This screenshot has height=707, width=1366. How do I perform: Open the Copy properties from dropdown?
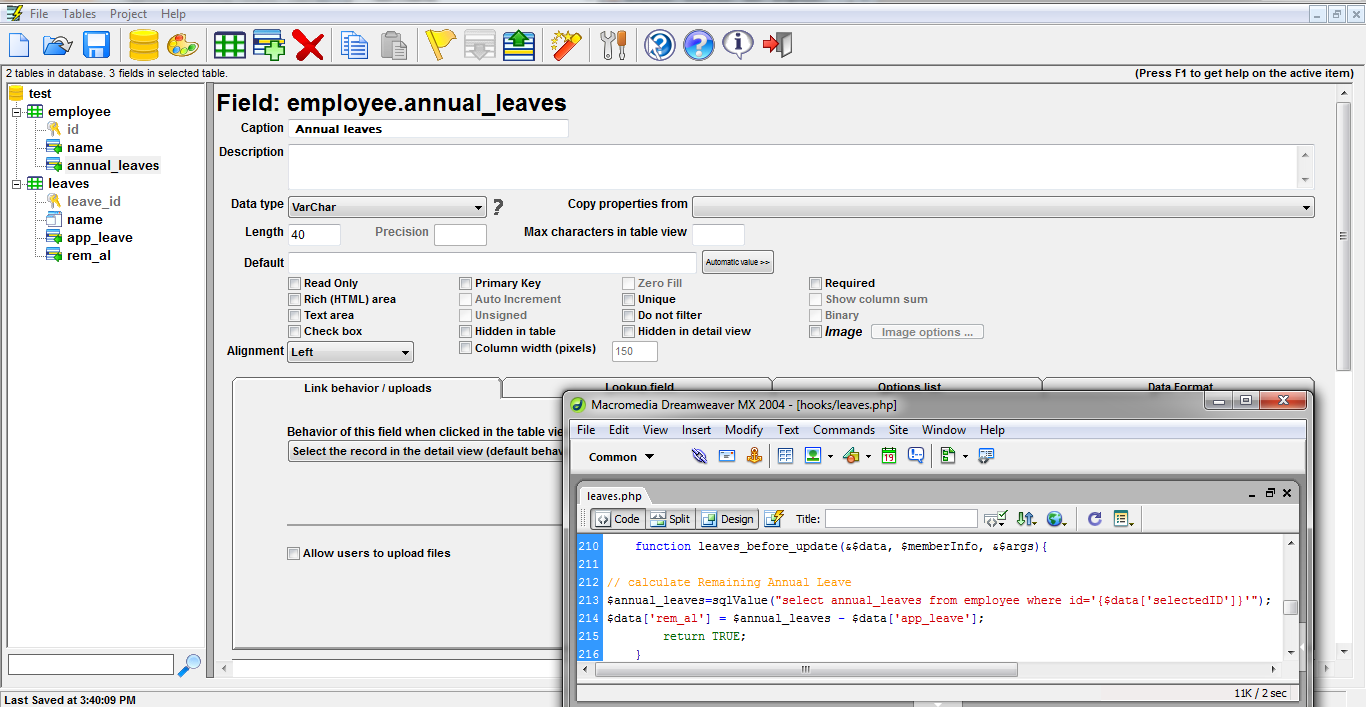click(1003, 207)
